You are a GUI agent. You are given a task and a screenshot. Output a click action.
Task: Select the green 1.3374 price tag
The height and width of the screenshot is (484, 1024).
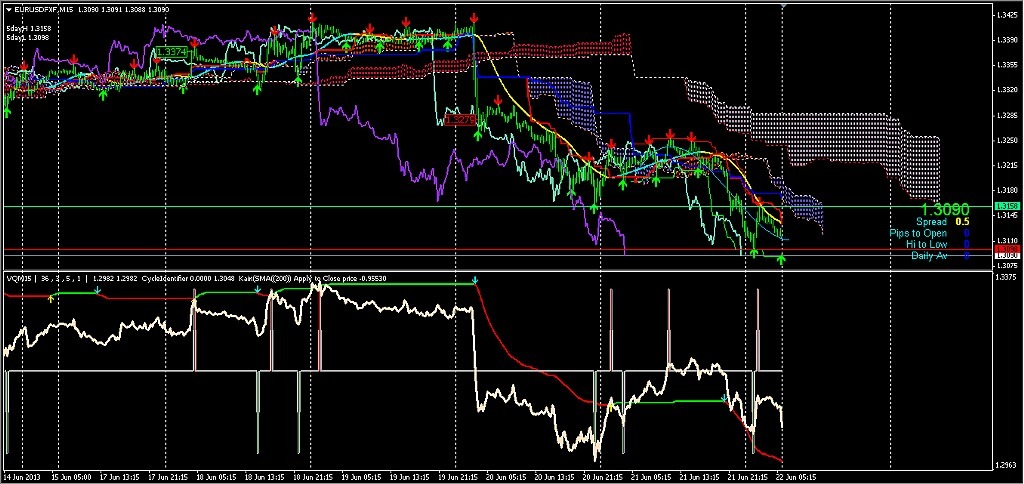coord(172,51)
